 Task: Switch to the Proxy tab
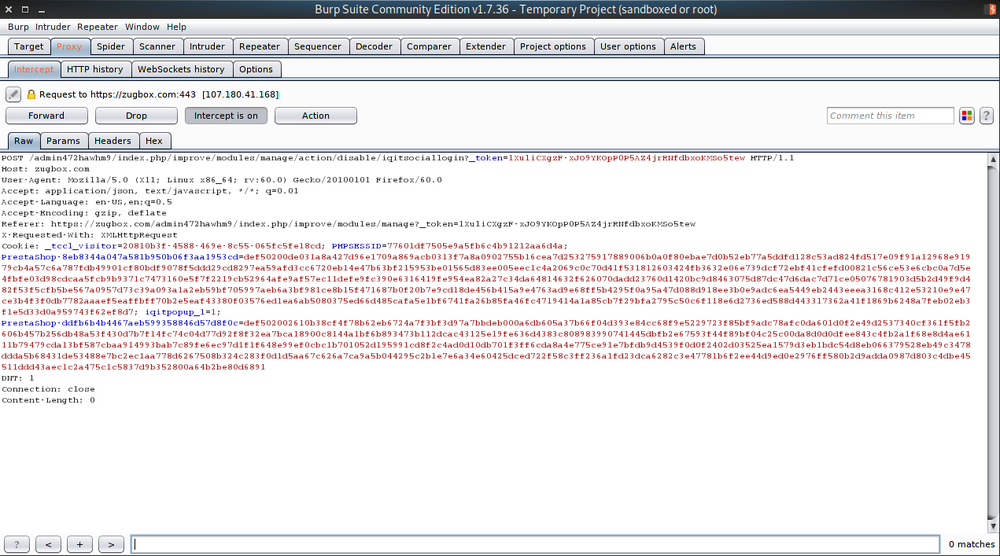[x=69, y=47]
